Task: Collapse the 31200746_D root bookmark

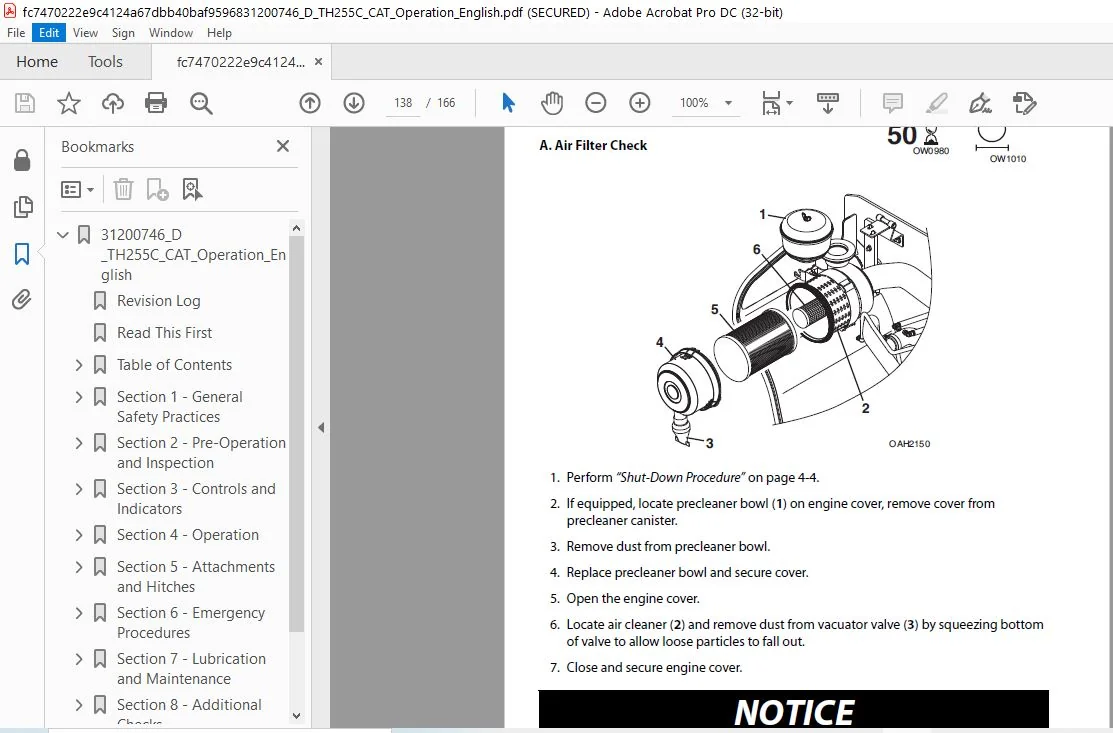Action: coord(63,234)
